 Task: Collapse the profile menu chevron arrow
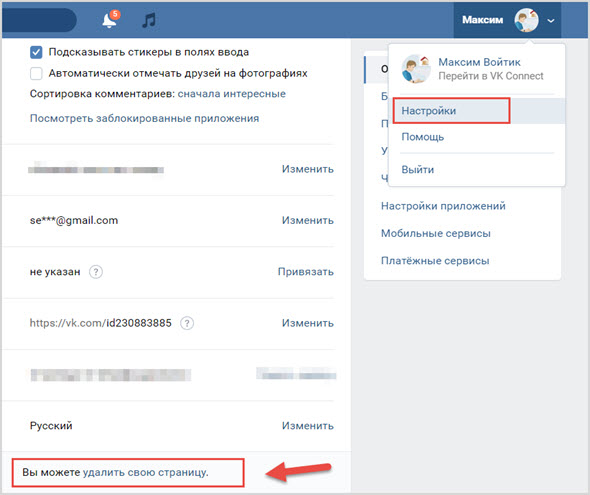click(x=551, y=21)
